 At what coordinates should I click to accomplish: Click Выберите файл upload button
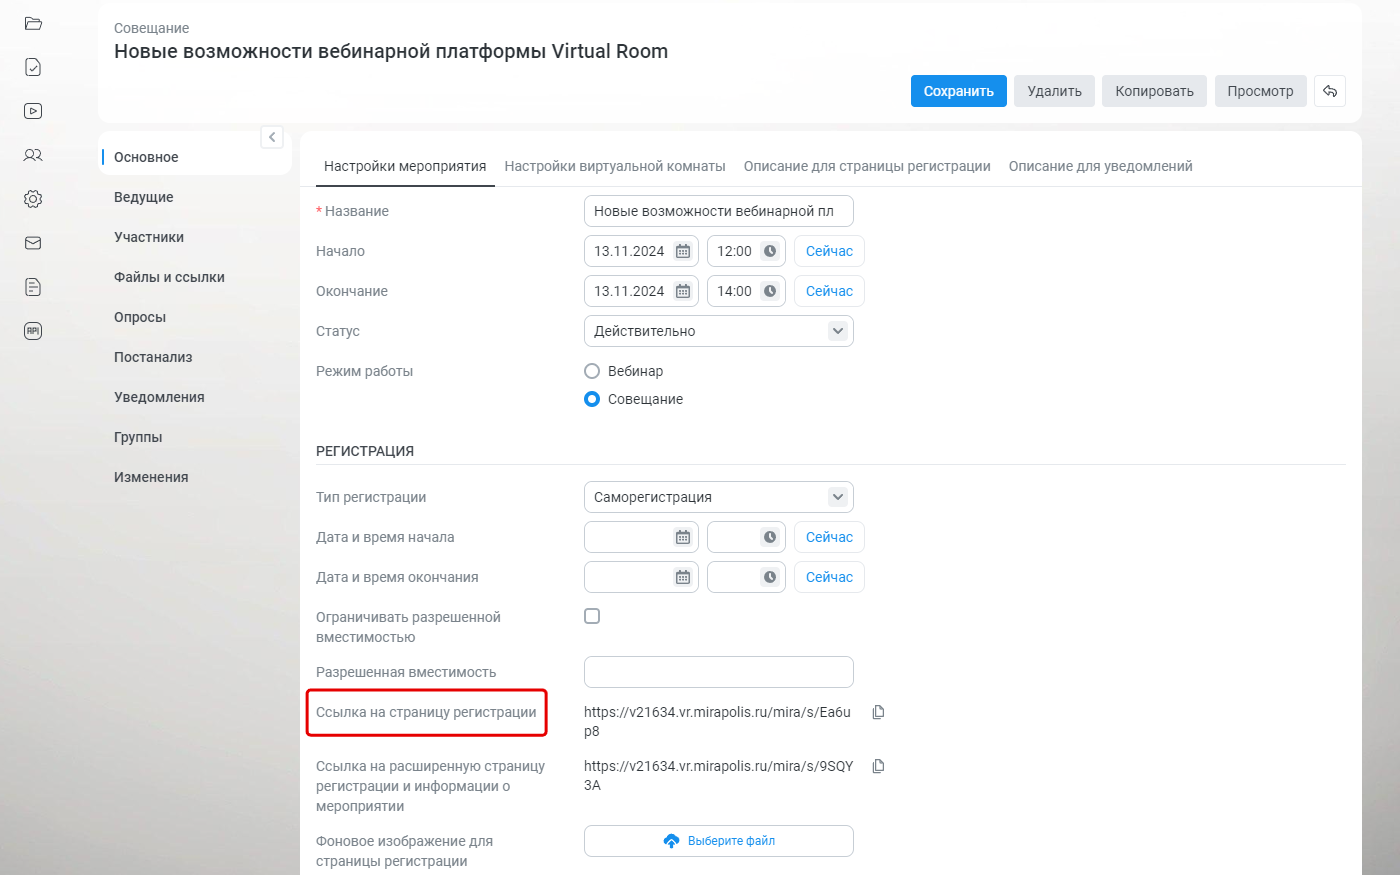point(719,841)
